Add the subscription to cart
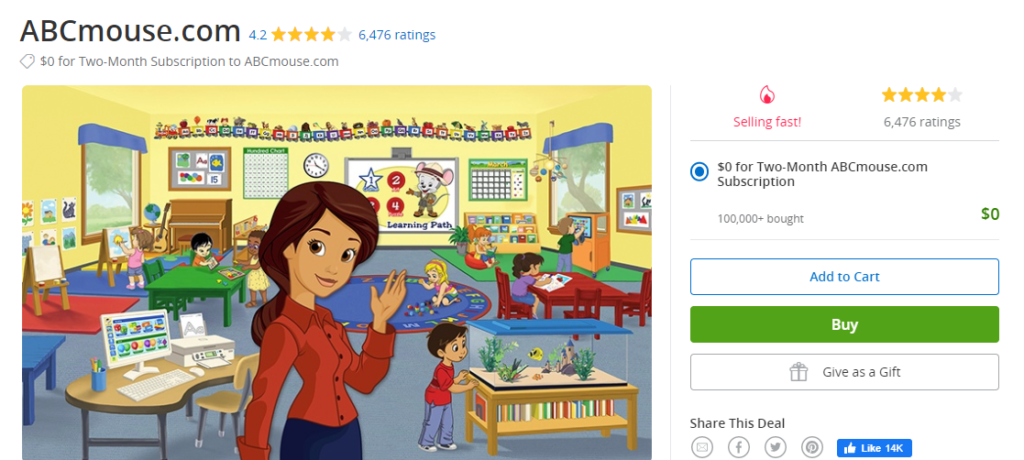Image resolution: width=1024 pixels, height=460 pixels. [844, 276]
